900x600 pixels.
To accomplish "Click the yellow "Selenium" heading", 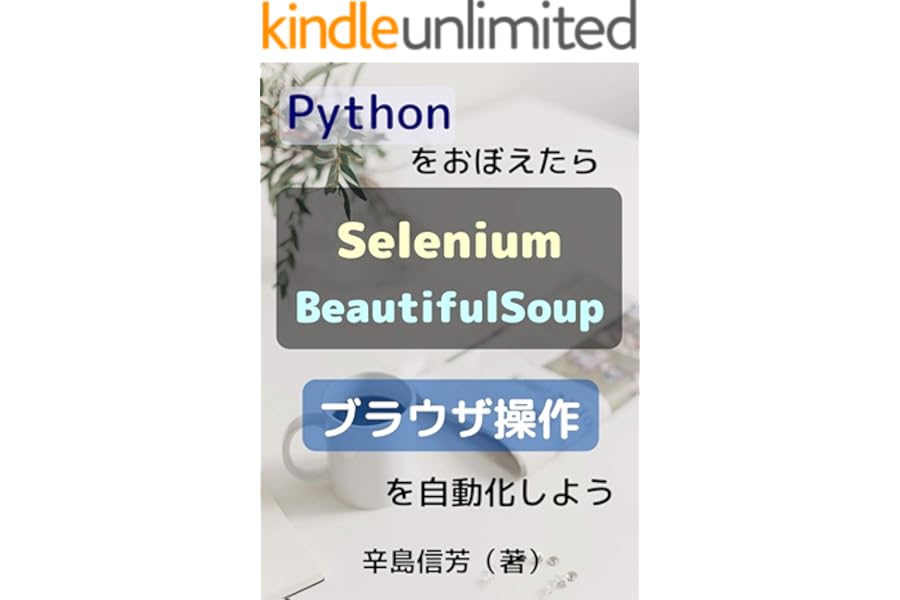I will click(449, 241).
